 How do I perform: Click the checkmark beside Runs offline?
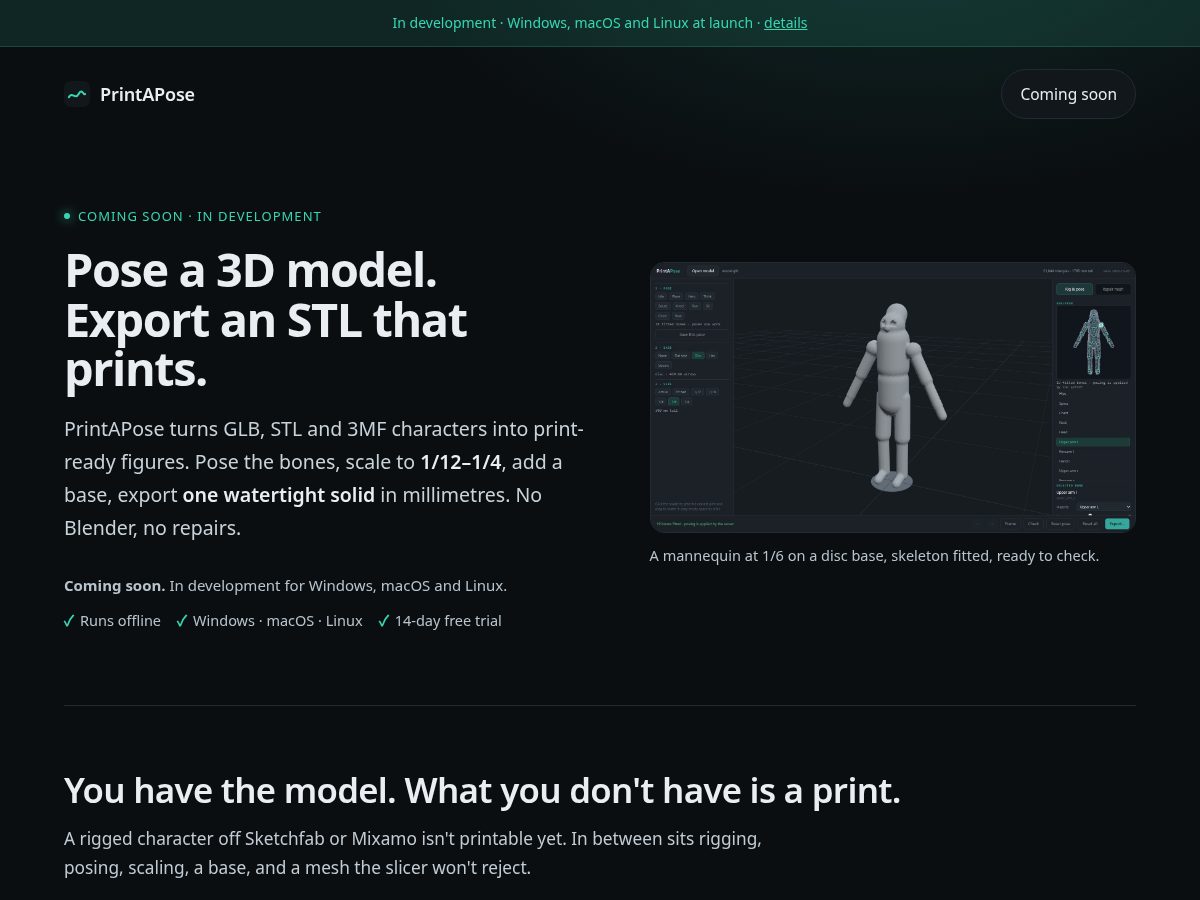(x=69, y=621)
